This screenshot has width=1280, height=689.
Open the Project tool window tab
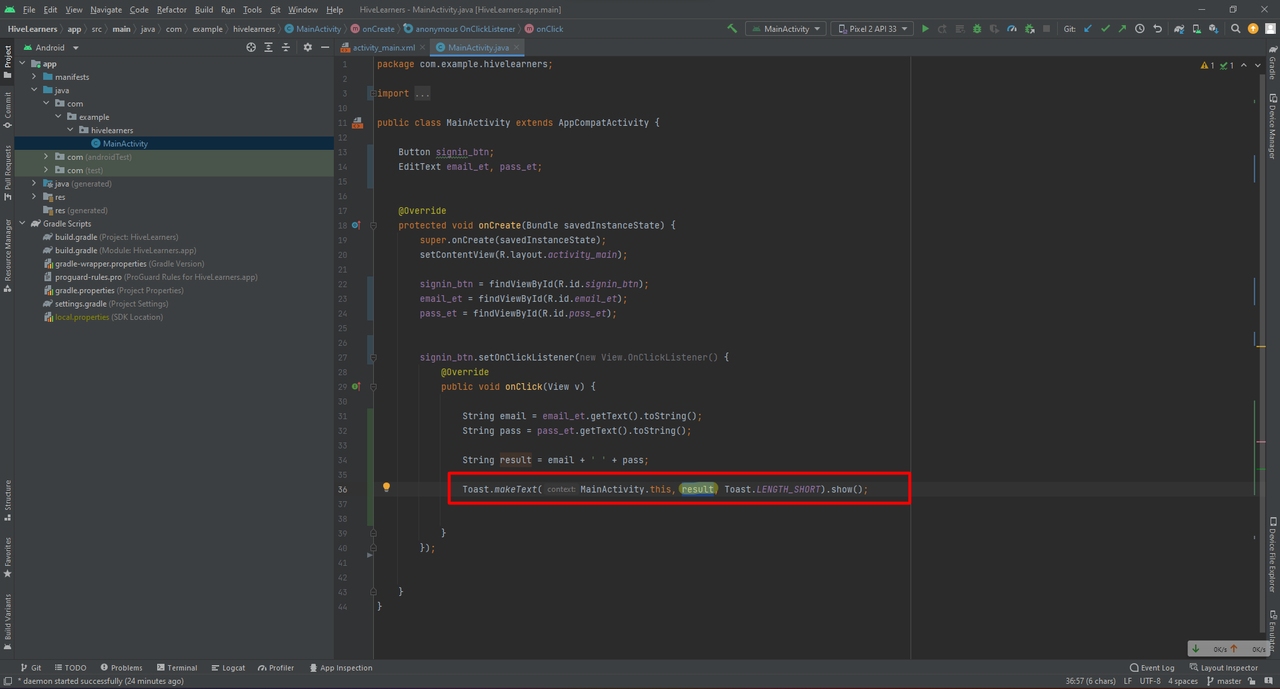click(x=7, y=61)
